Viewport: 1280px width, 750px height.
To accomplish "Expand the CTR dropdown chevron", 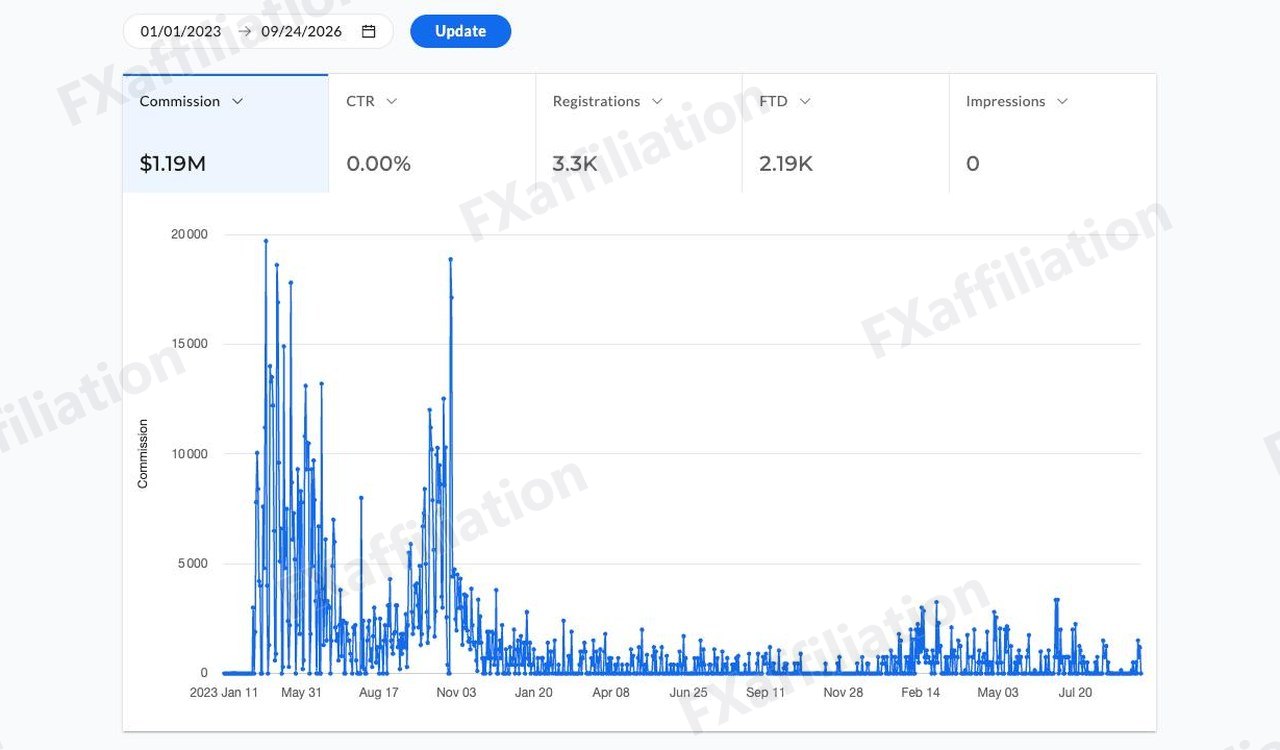I will pos(392,101).
